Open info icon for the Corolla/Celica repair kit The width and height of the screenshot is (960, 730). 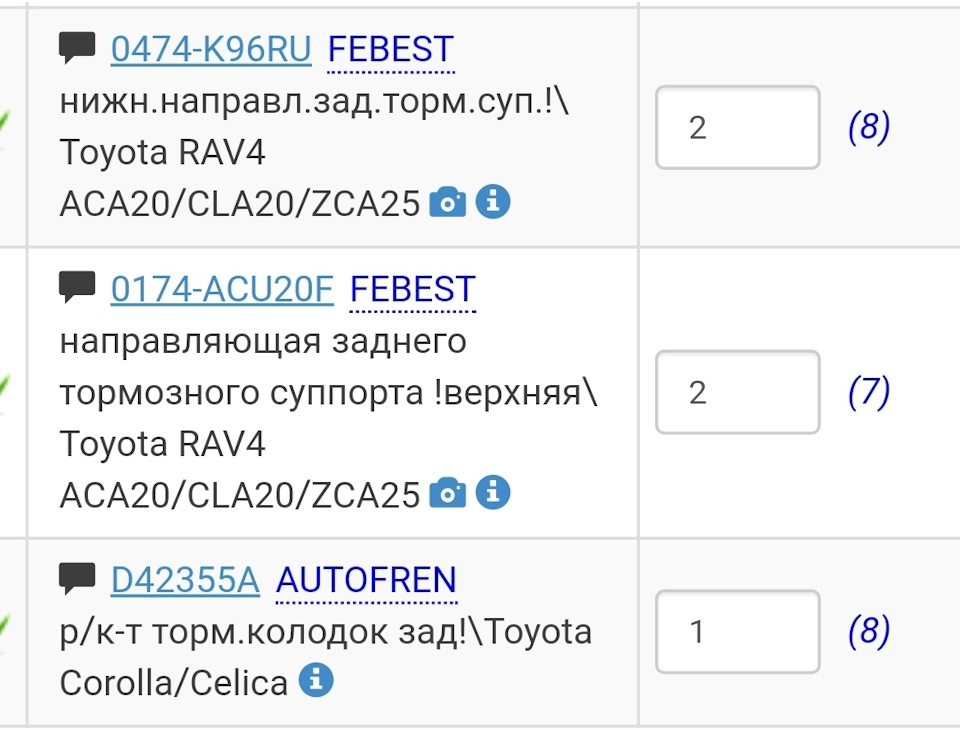click(x=317, y=681)
